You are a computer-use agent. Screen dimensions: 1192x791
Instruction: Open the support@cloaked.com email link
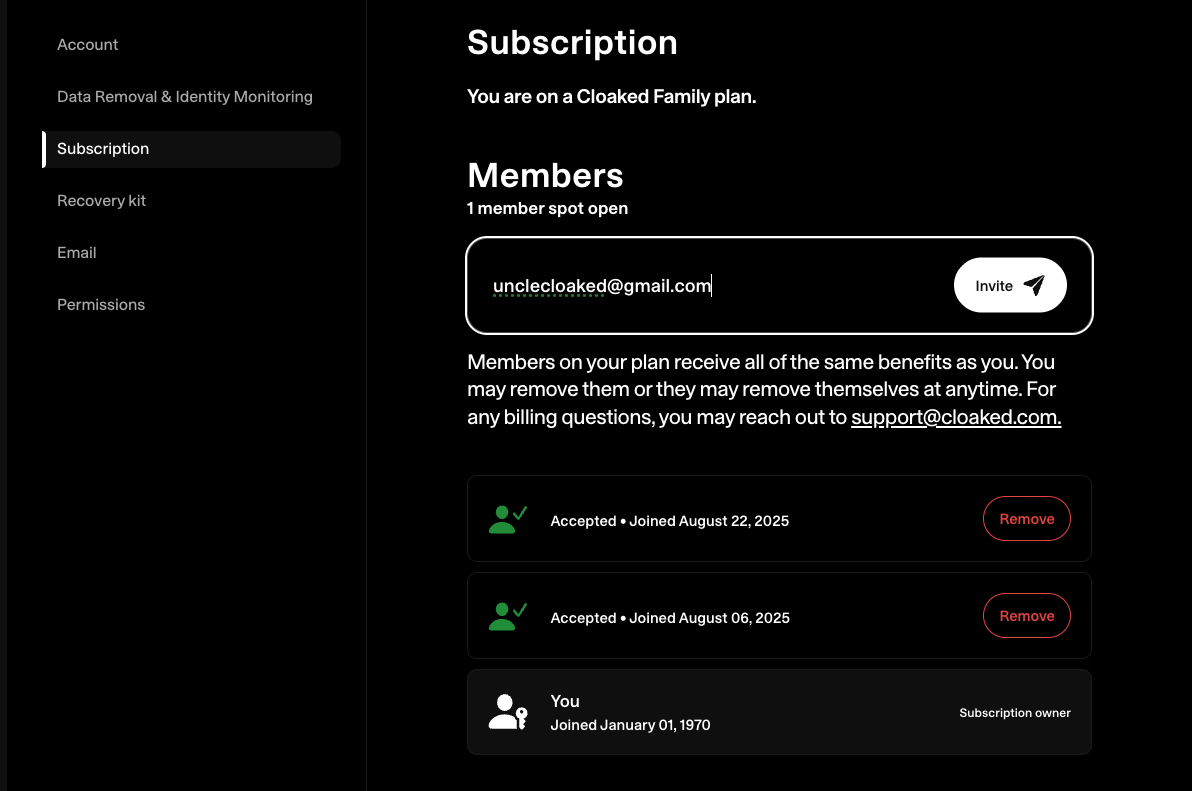pos(955,418)
